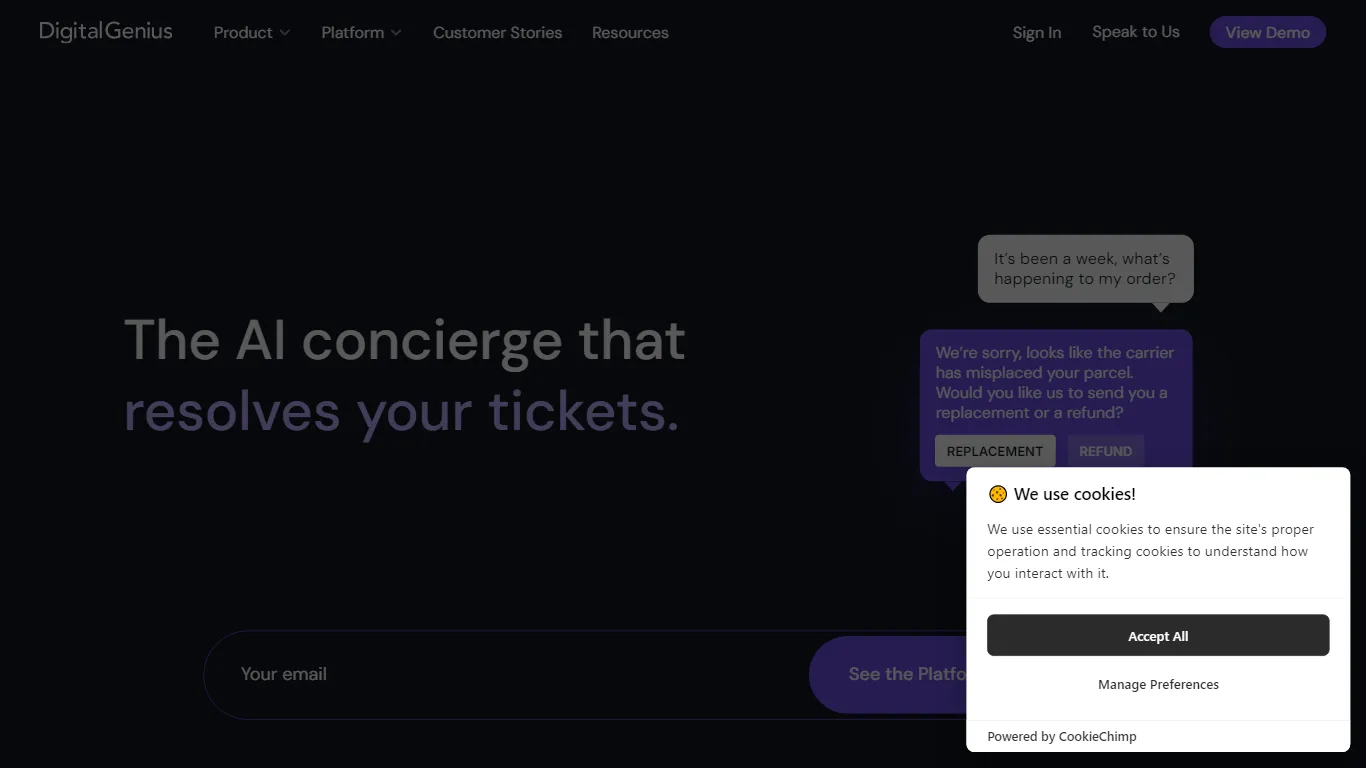
Task: Open the Customer Stories page
Action: point(497,33)
